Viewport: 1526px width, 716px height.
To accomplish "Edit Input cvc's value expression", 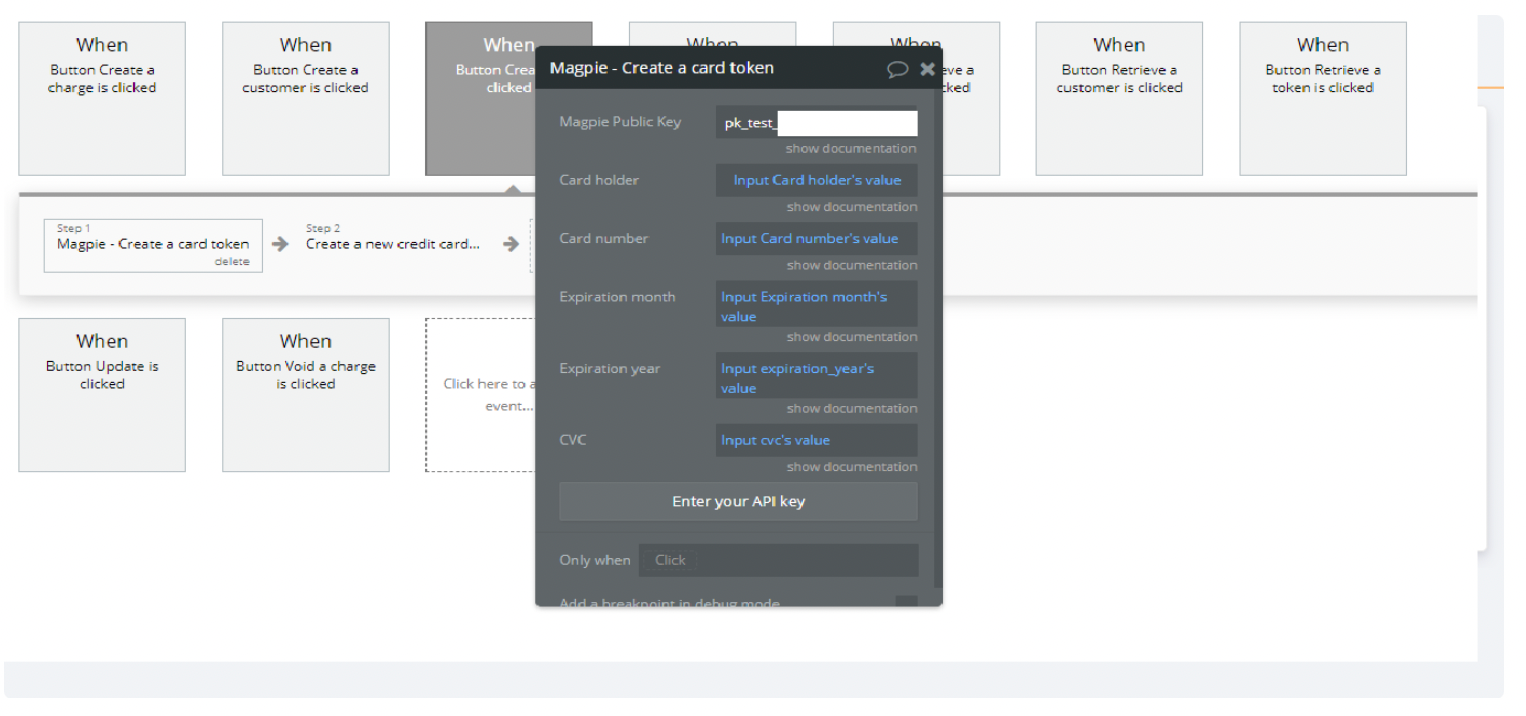I will [x=817, y=441].
